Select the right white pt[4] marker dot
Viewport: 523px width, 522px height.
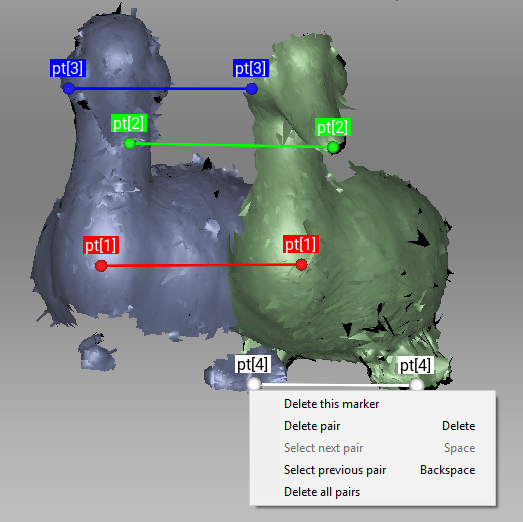416,385
